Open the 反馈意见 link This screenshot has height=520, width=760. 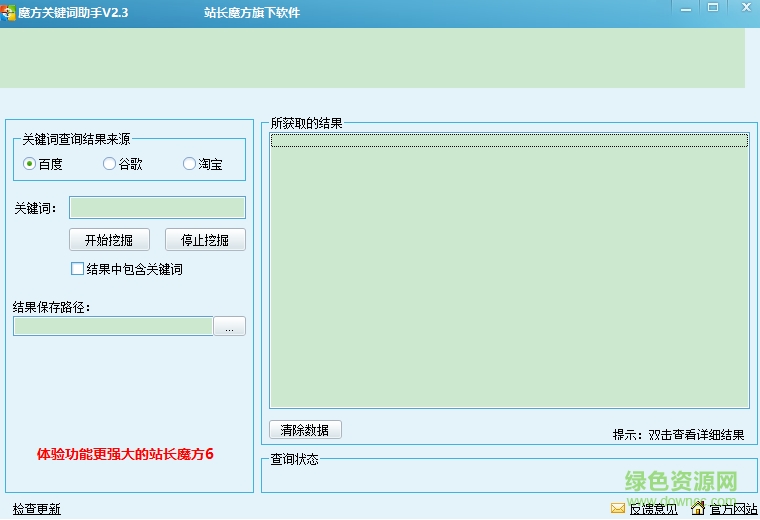coord(653,509)
